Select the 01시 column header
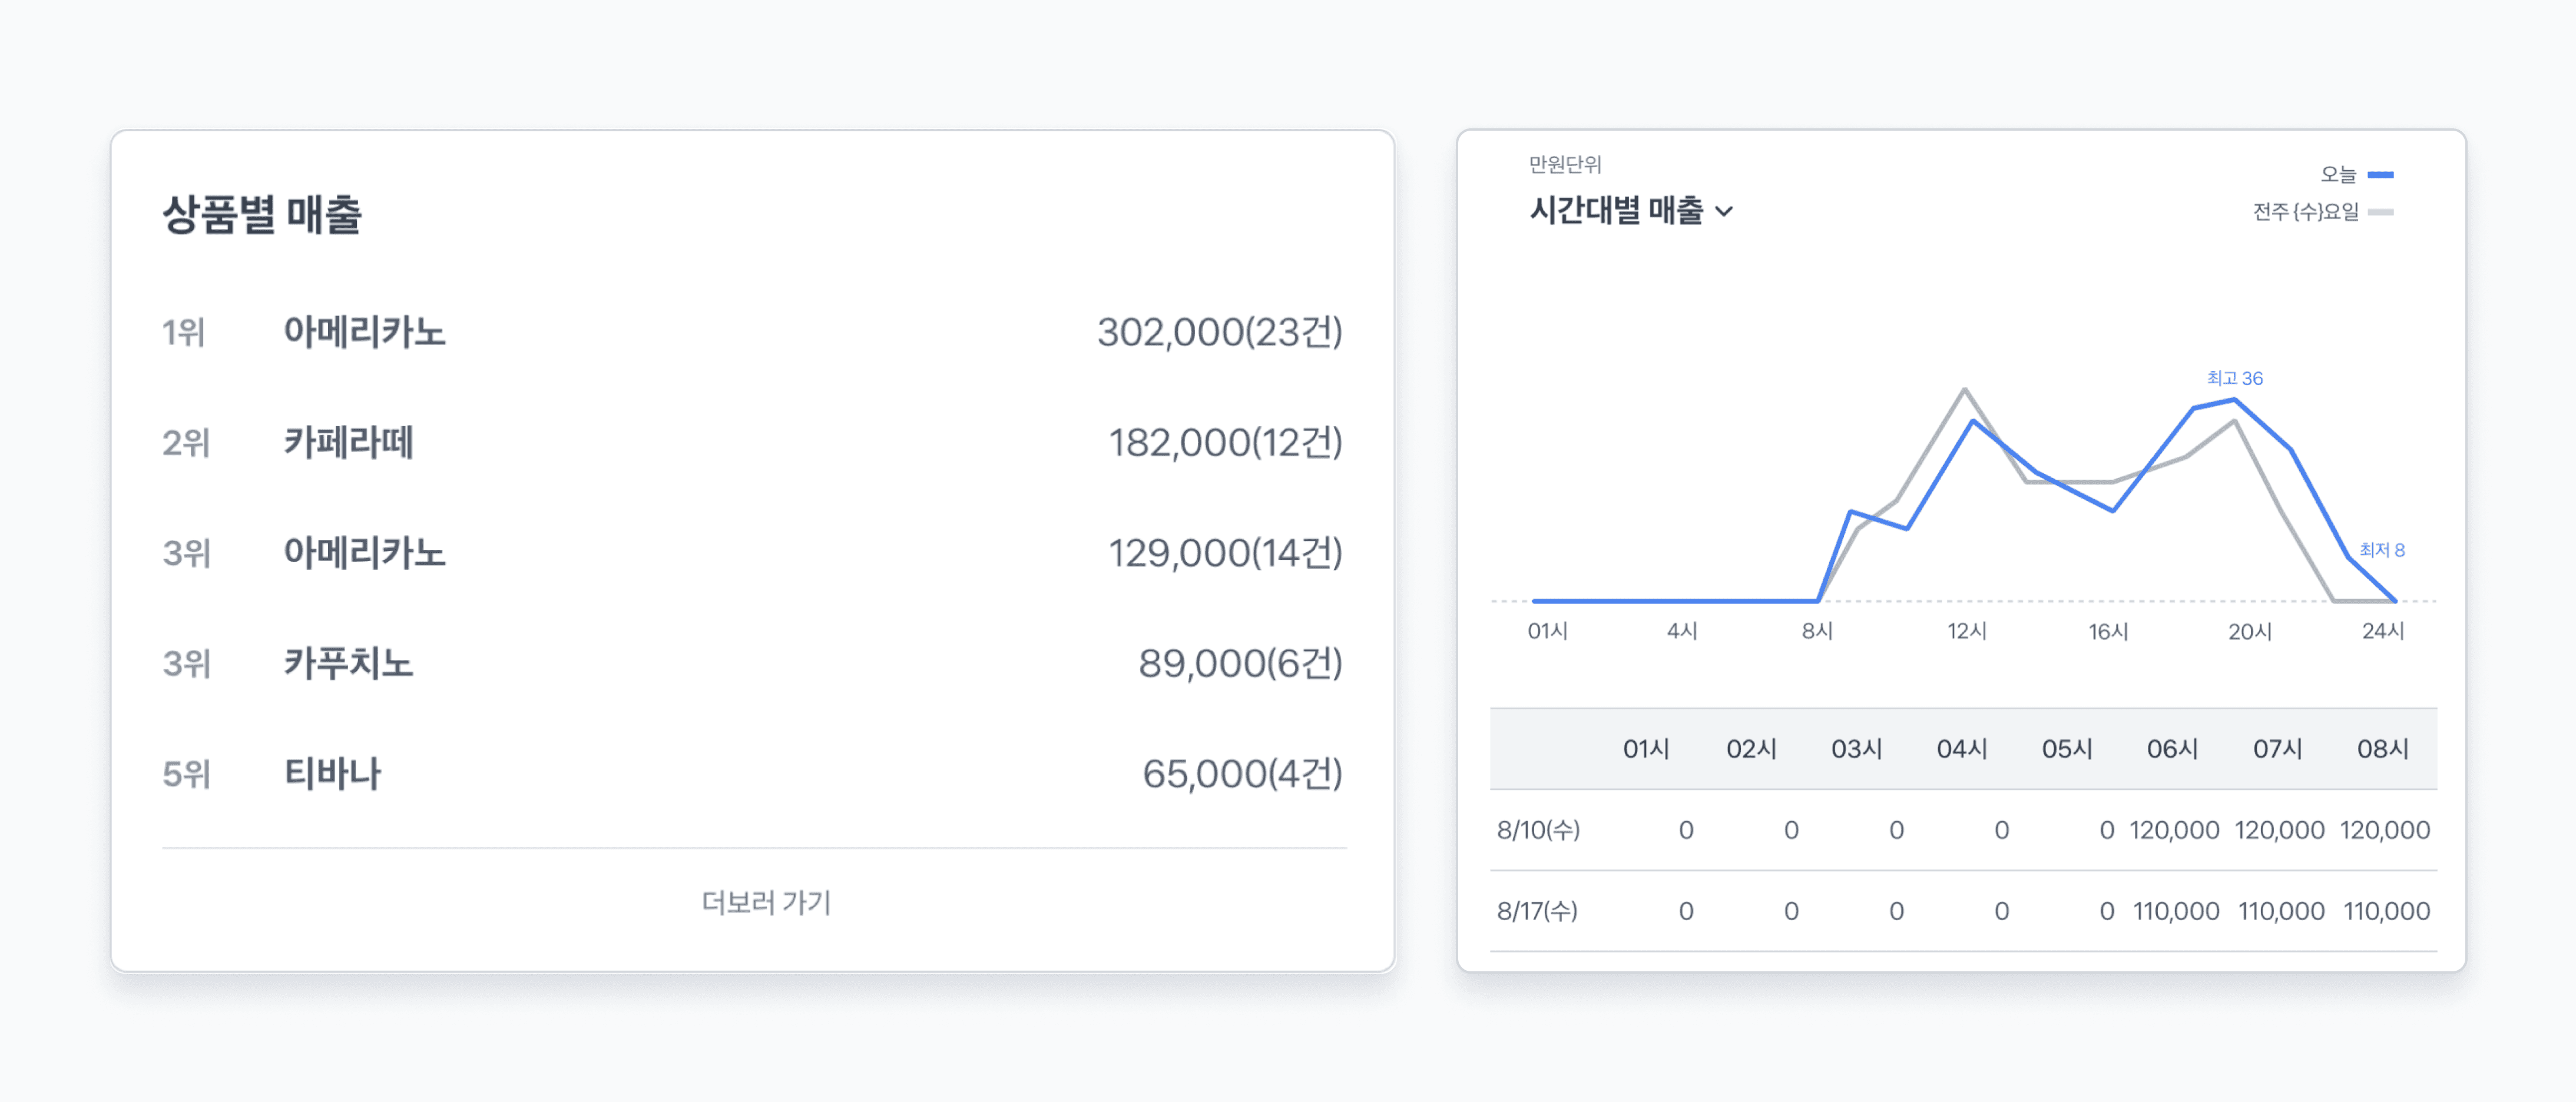Viewport: 2576px width, 1102px height. (x=1646, y=749)
